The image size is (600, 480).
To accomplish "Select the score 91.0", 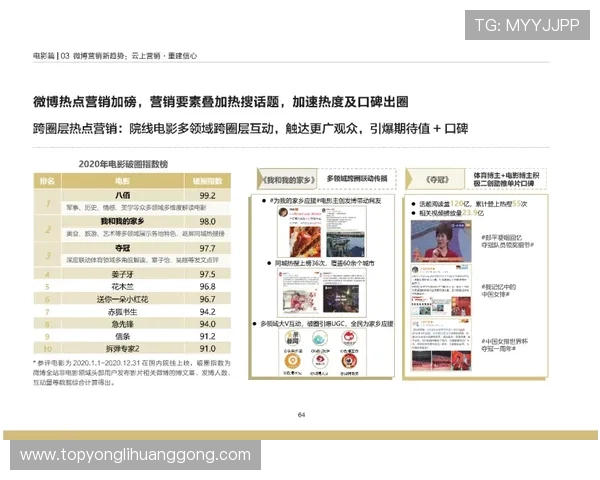I will 207,348.
